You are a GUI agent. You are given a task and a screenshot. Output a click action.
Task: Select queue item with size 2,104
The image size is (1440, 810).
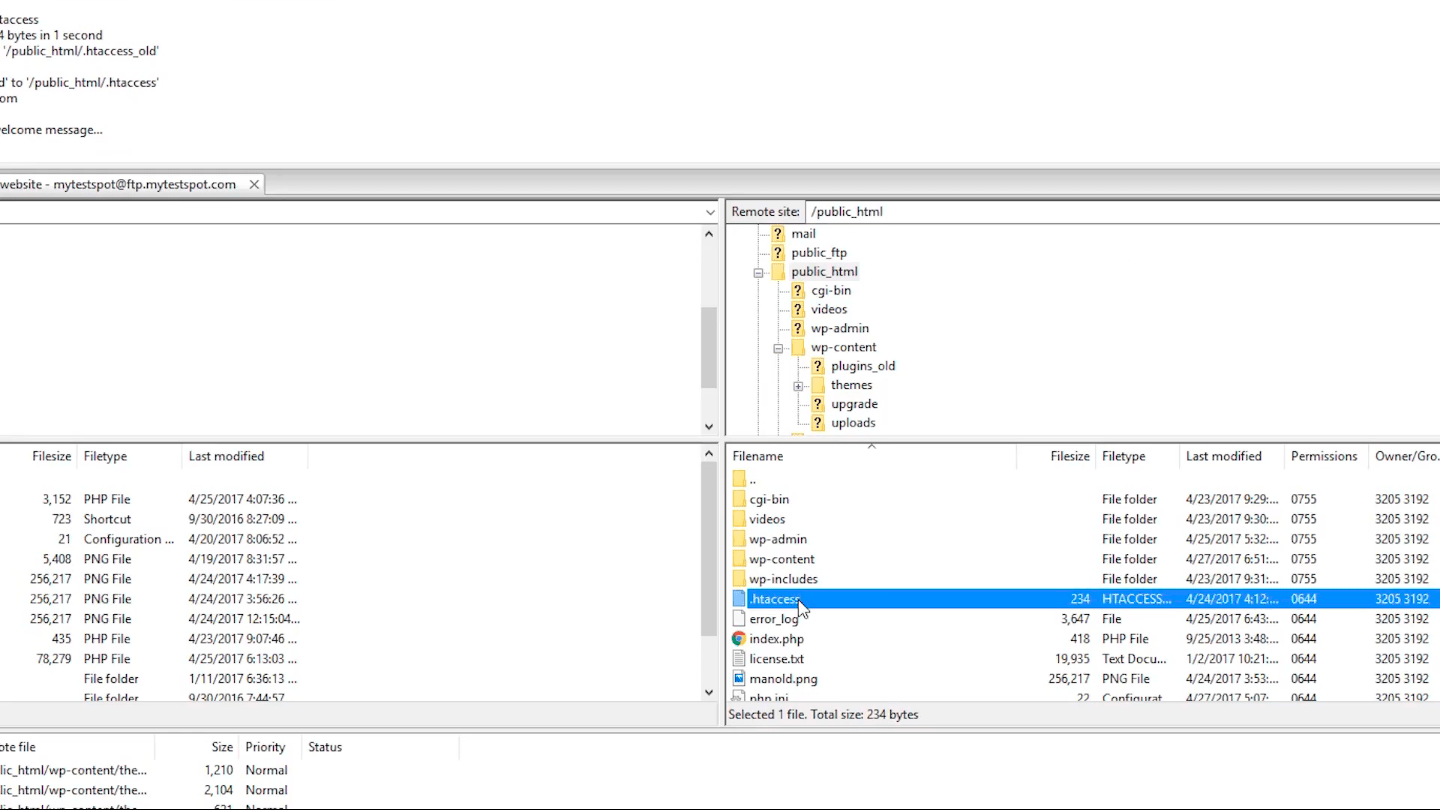(230, 790)
